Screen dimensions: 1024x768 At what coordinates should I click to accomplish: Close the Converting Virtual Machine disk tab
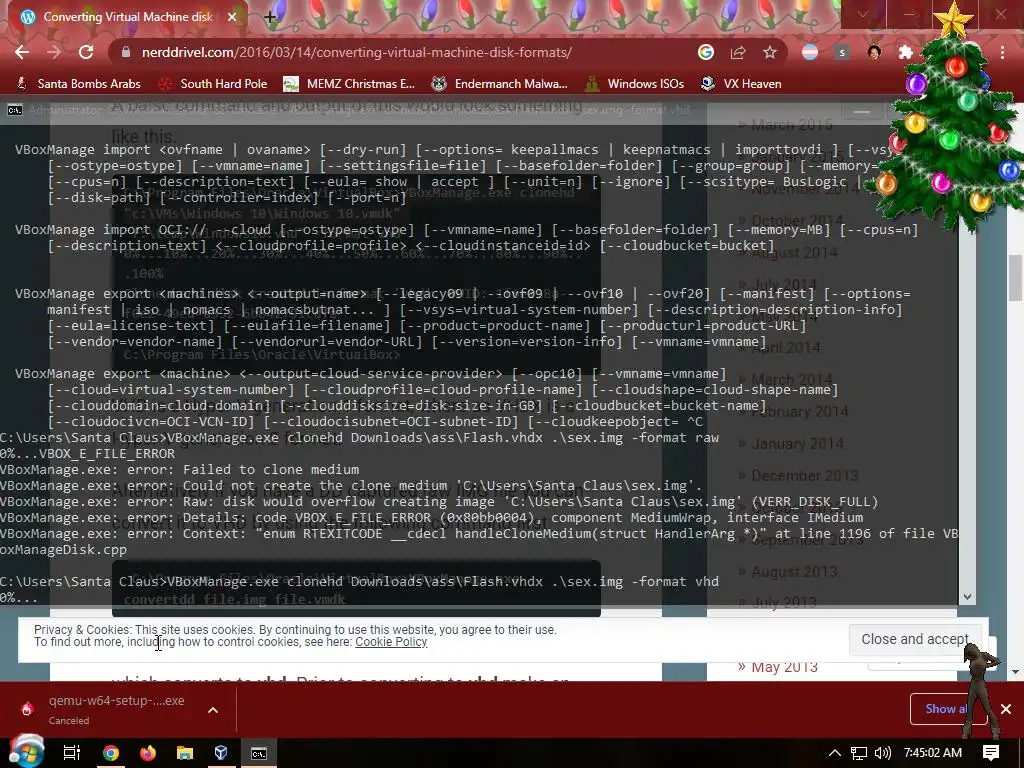coord(232,17)
